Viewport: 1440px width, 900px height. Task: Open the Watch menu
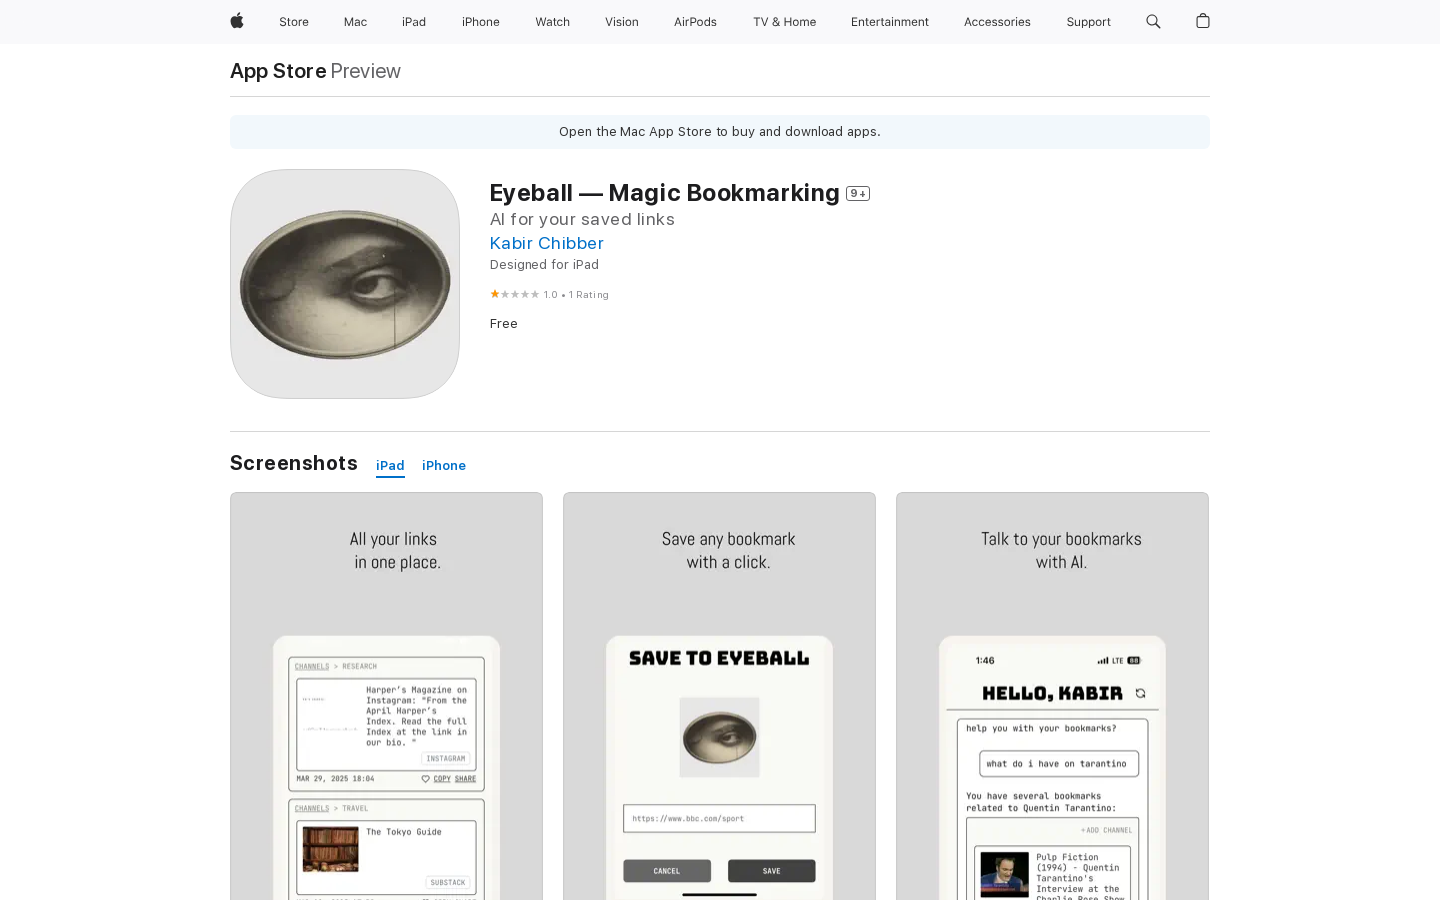click(552, 22)
